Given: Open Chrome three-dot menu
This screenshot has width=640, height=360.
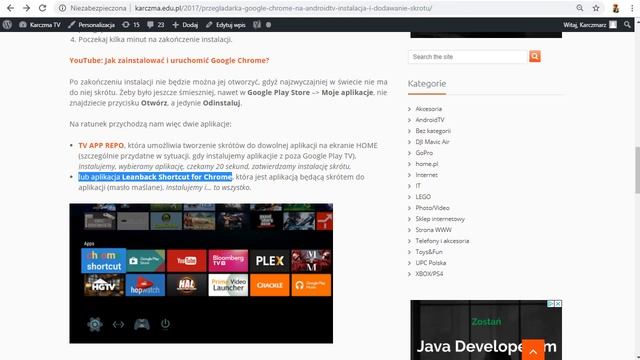Looking at the screenshot, I should [x=632, y=8].
